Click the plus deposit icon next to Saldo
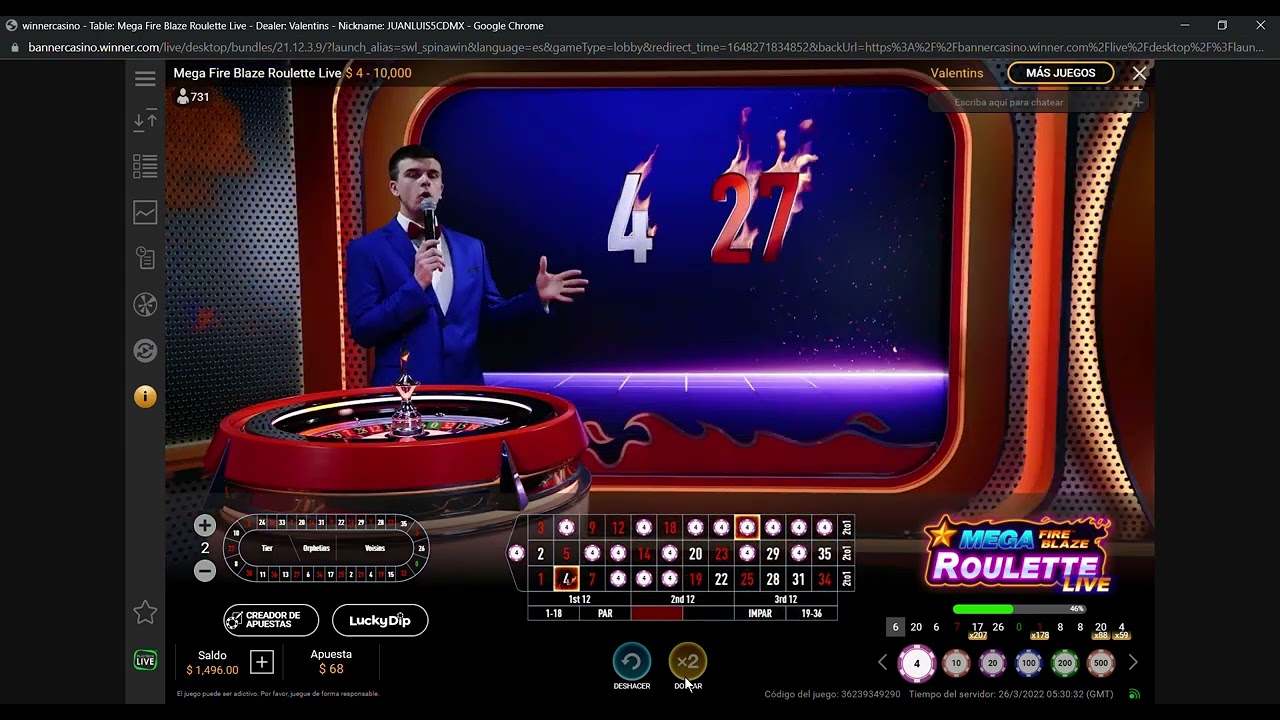Screen dimensions: 1280x720 click(x=262, y=662)
